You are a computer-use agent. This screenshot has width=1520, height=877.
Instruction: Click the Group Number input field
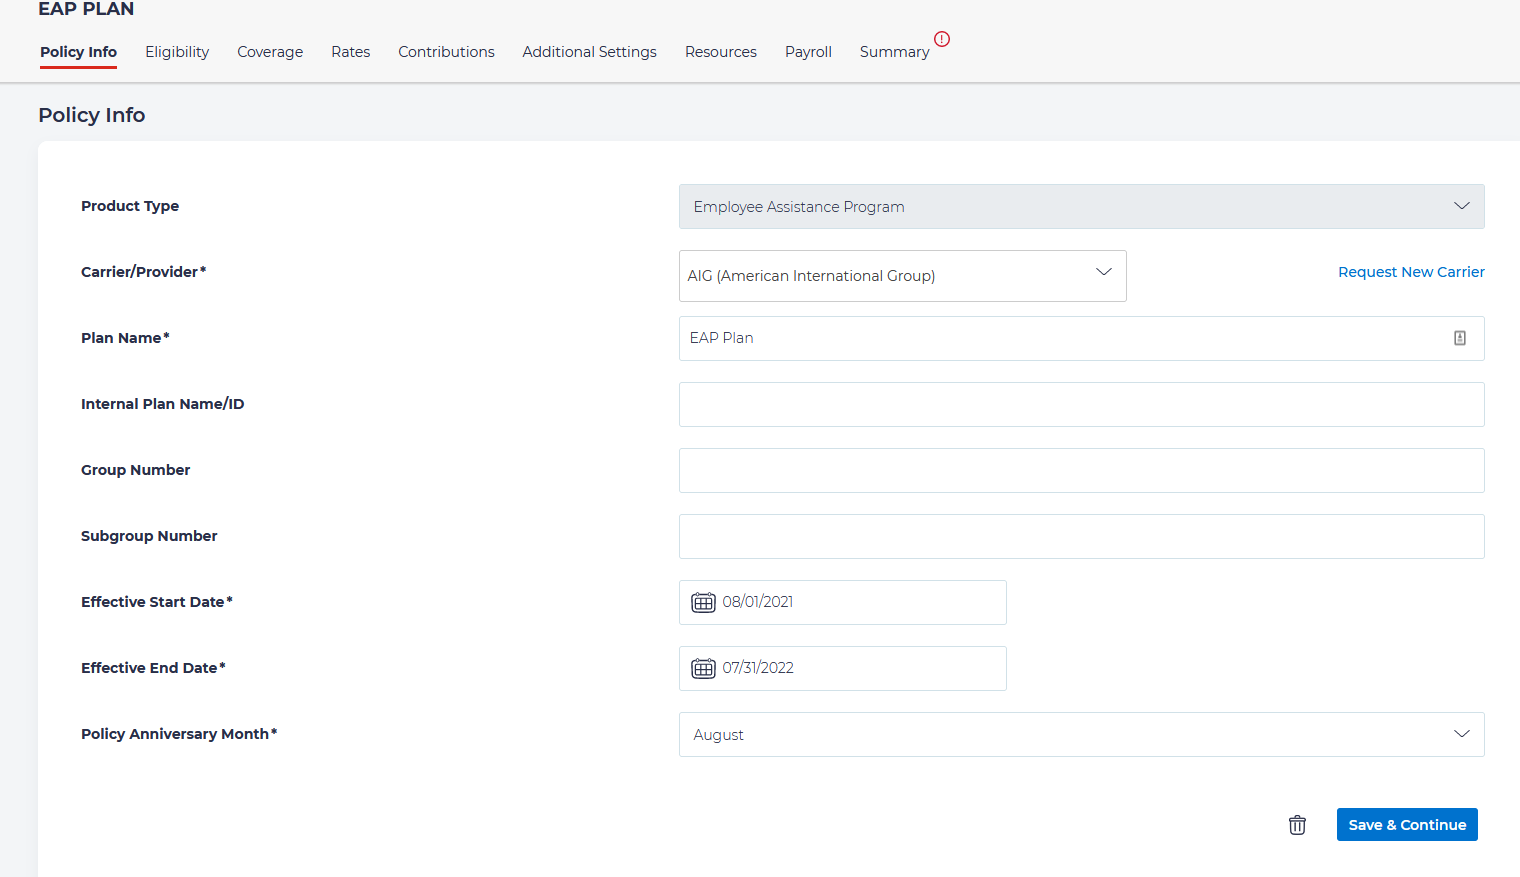[x=1081, y=470]
